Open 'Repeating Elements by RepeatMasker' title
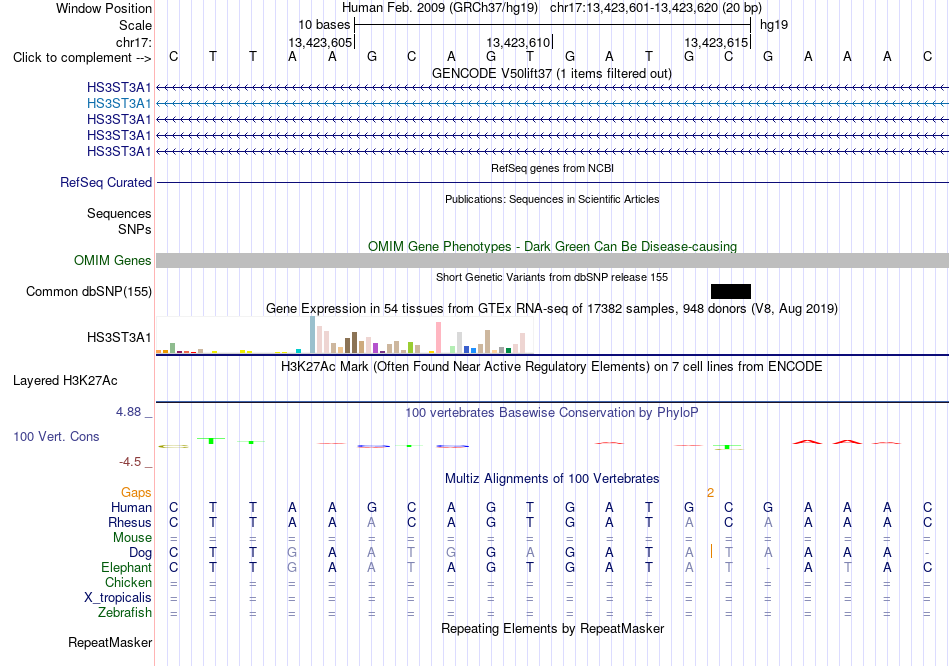950x666 pixels. coord(552,628)
